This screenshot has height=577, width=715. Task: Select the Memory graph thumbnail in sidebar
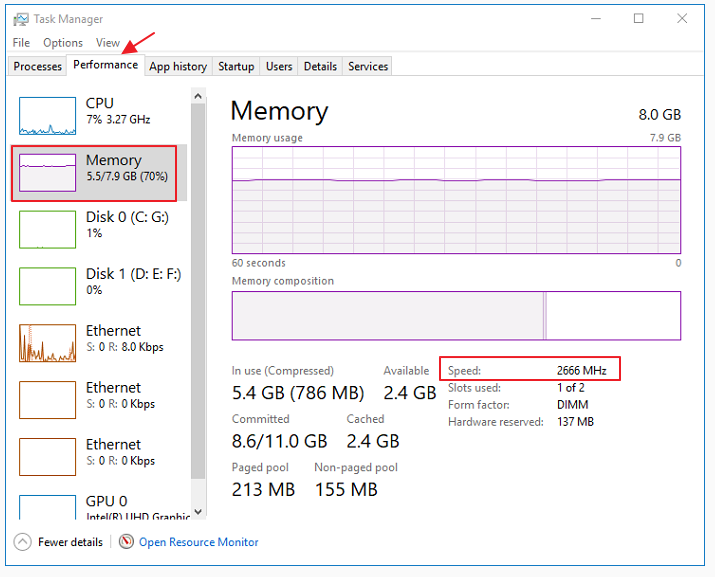(47, 173)
